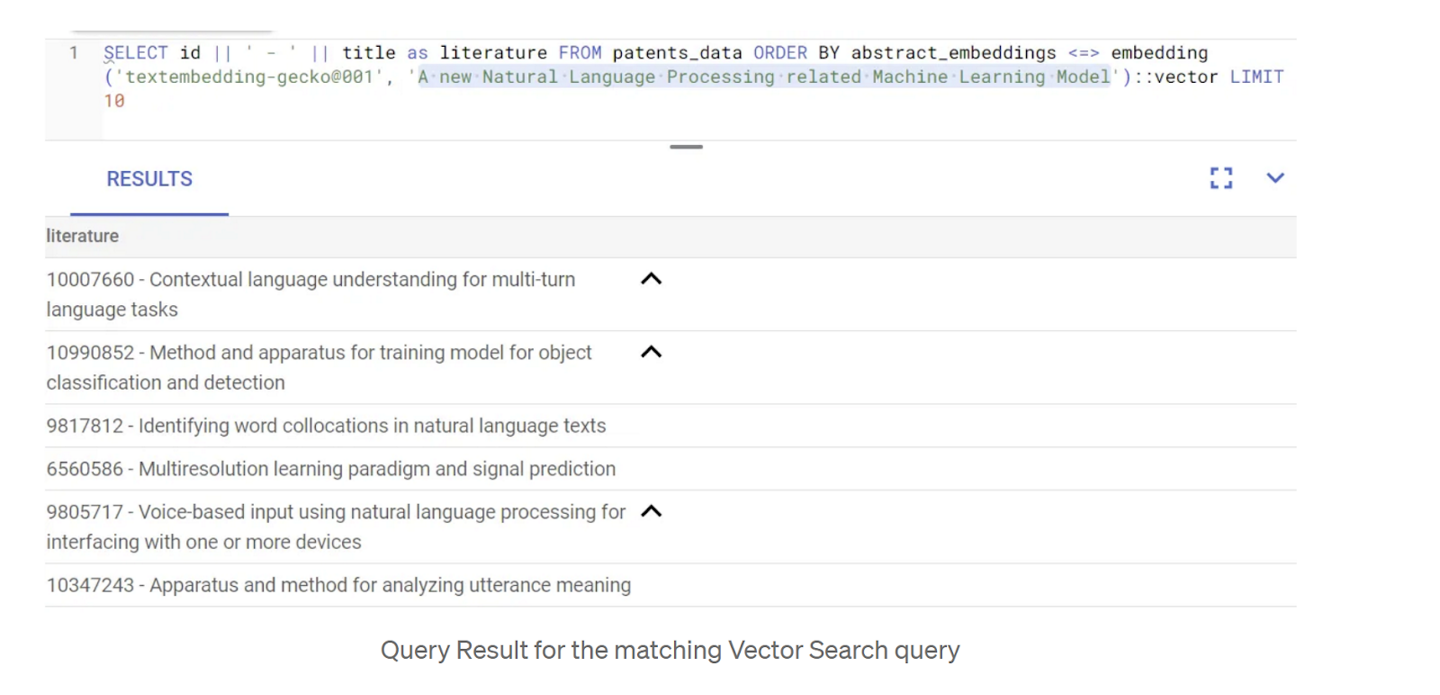Select the Multiresolution learning paradigm result row

pyautogui.click(x=330, y=469)
